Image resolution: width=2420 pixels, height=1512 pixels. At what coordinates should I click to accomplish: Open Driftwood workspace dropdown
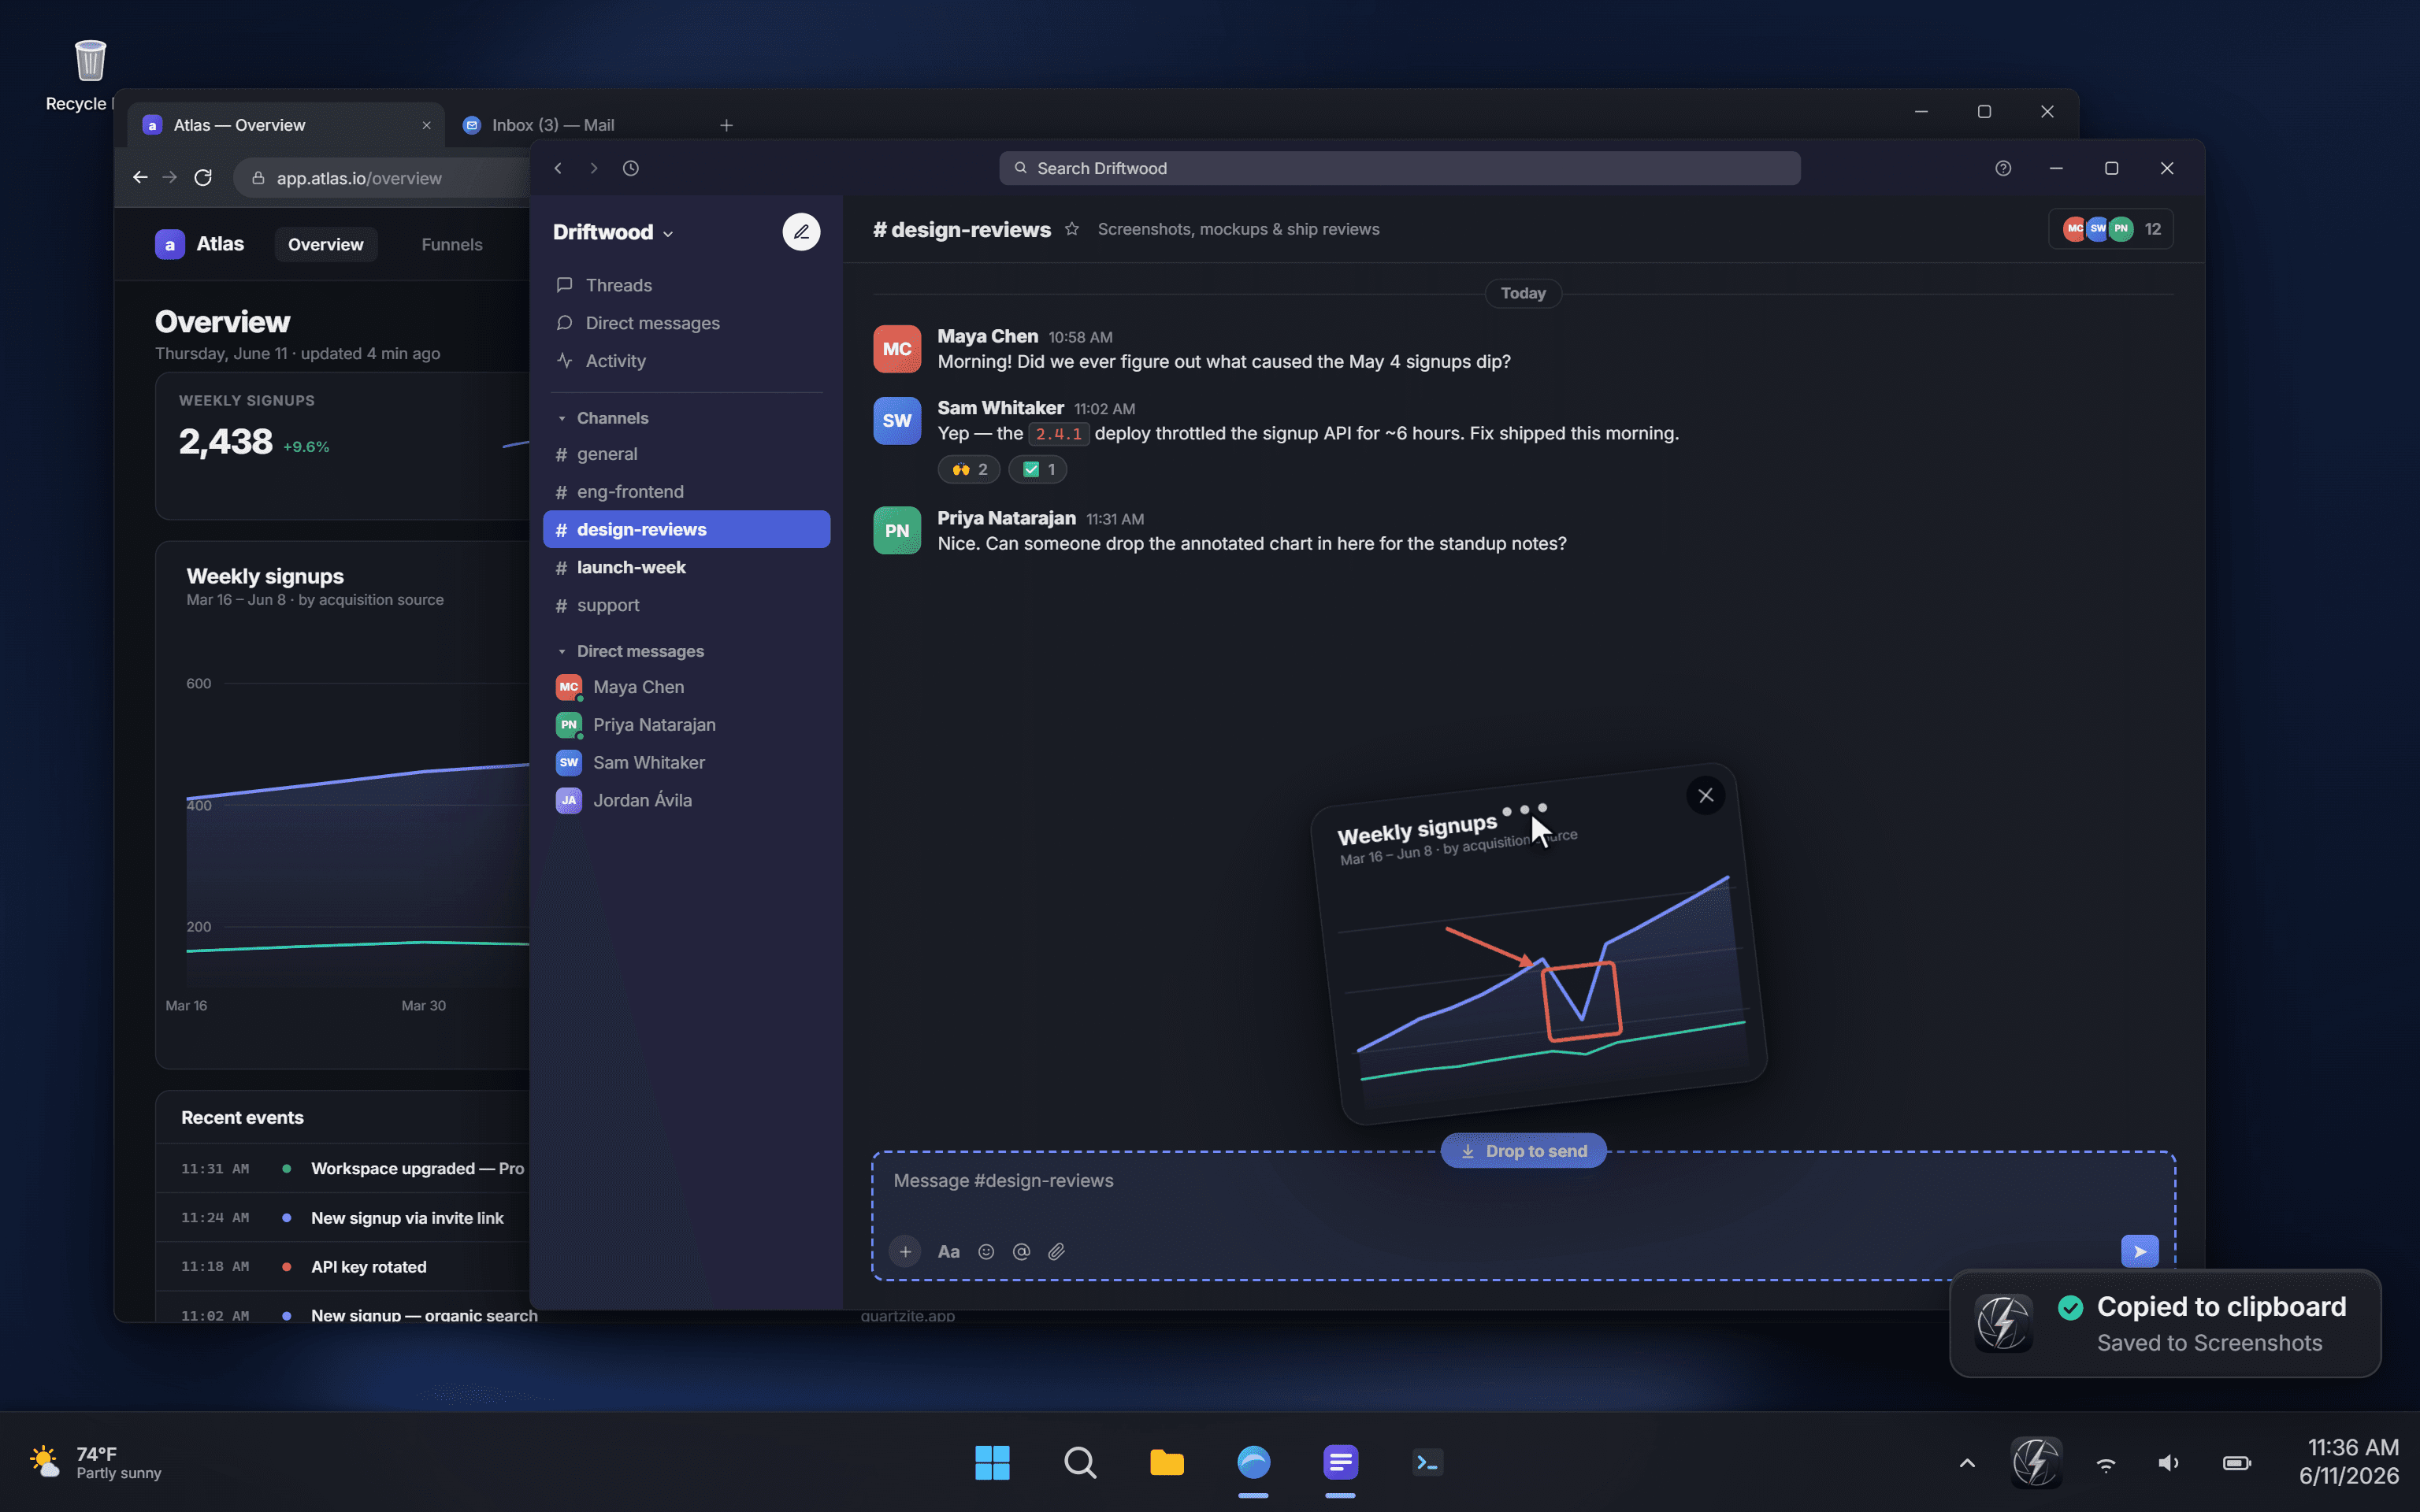pos(613,232)
